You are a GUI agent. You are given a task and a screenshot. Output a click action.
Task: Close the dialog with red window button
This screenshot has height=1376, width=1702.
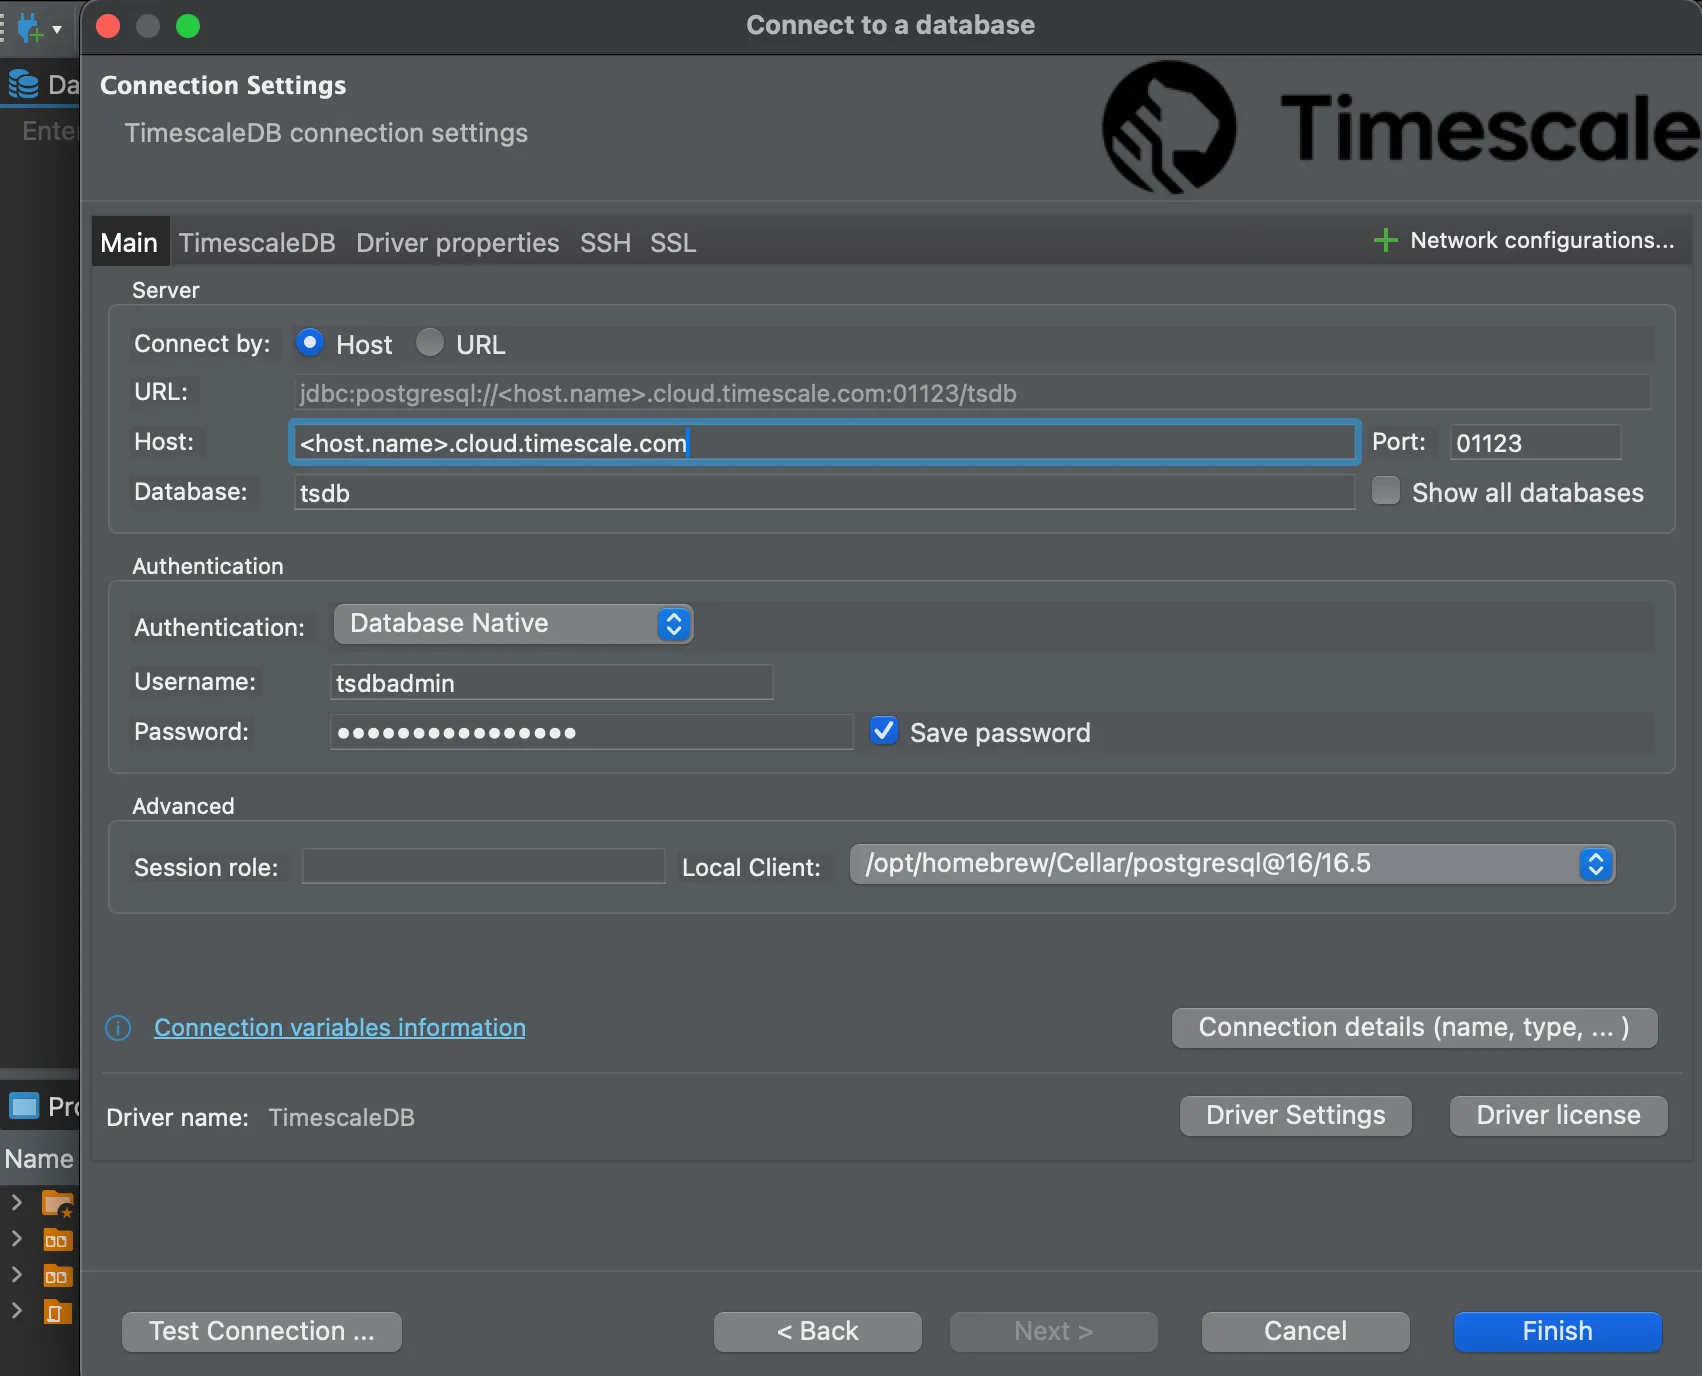click(x=108, y=26)
